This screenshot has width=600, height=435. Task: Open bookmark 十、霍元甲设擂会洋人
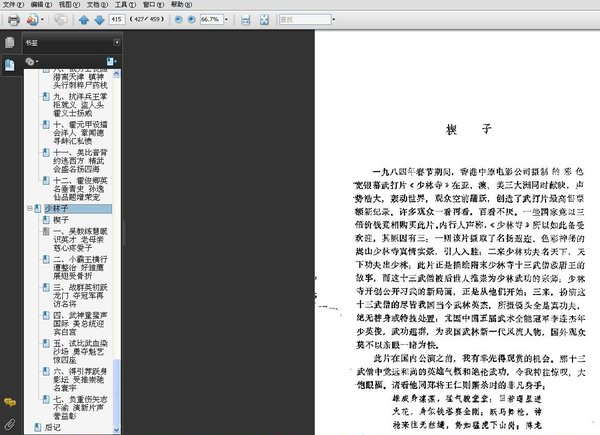coord(80,133)
